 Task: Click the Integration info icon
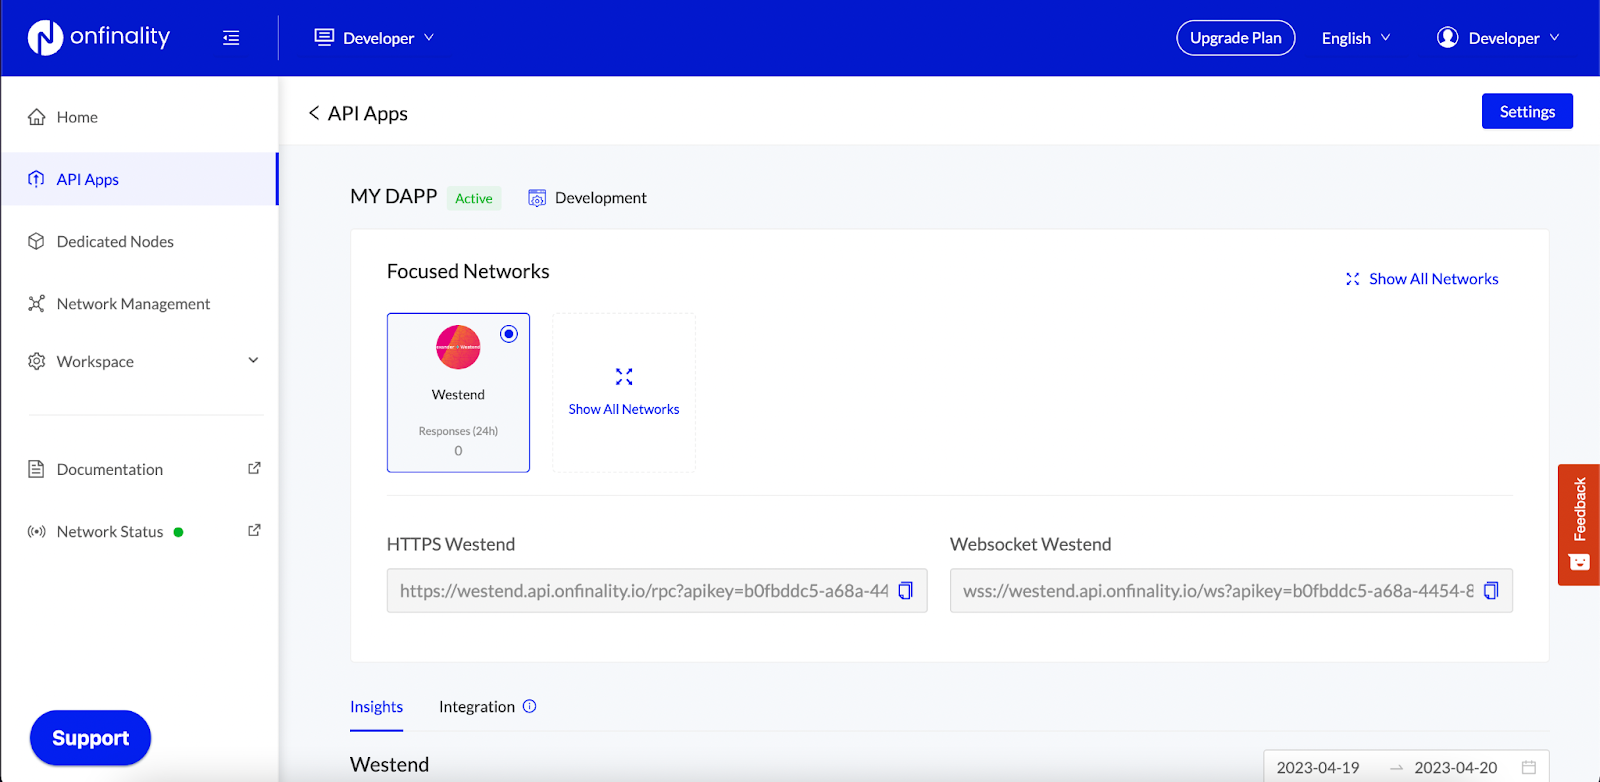530,706
